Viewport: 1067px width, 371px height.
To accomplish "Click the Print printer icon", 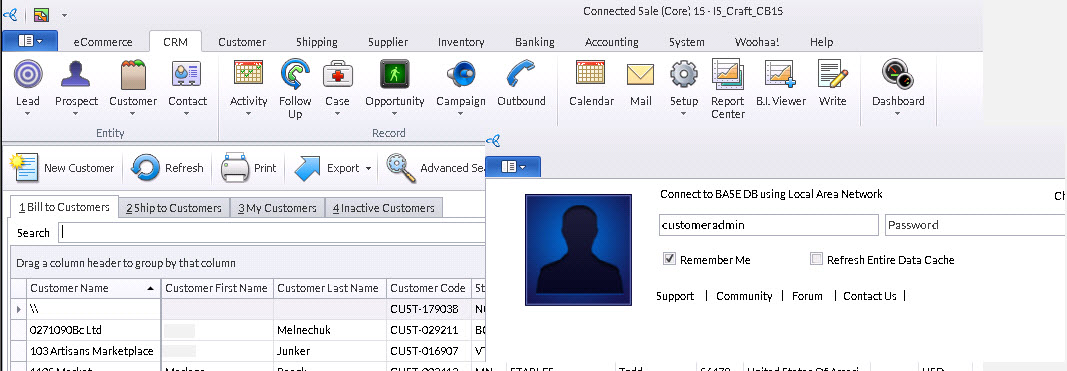I will (x=235, y=167).
